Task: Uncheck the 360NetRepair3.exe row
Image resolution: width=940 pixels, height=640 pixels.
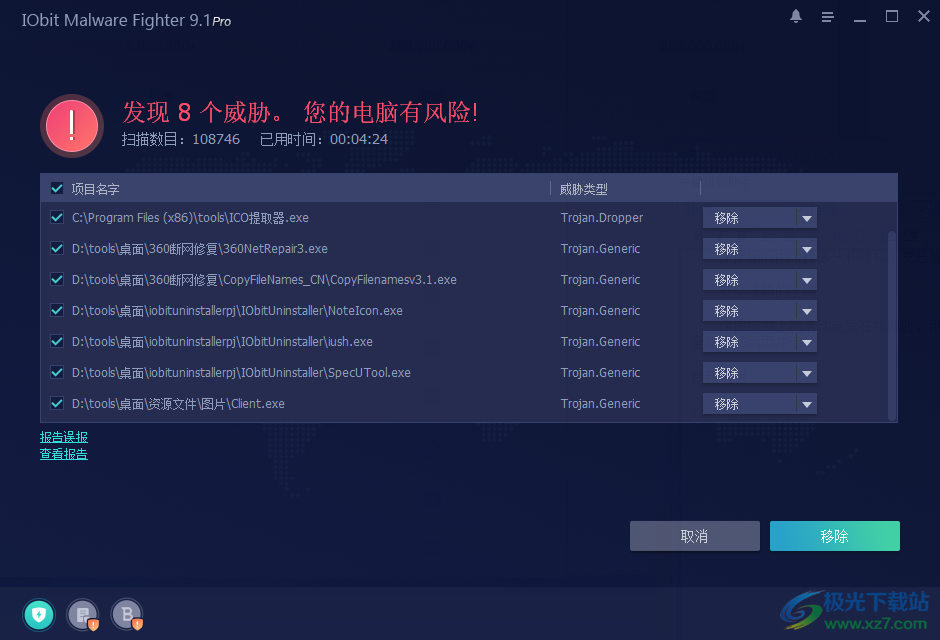Action: (x=57, y=249)
